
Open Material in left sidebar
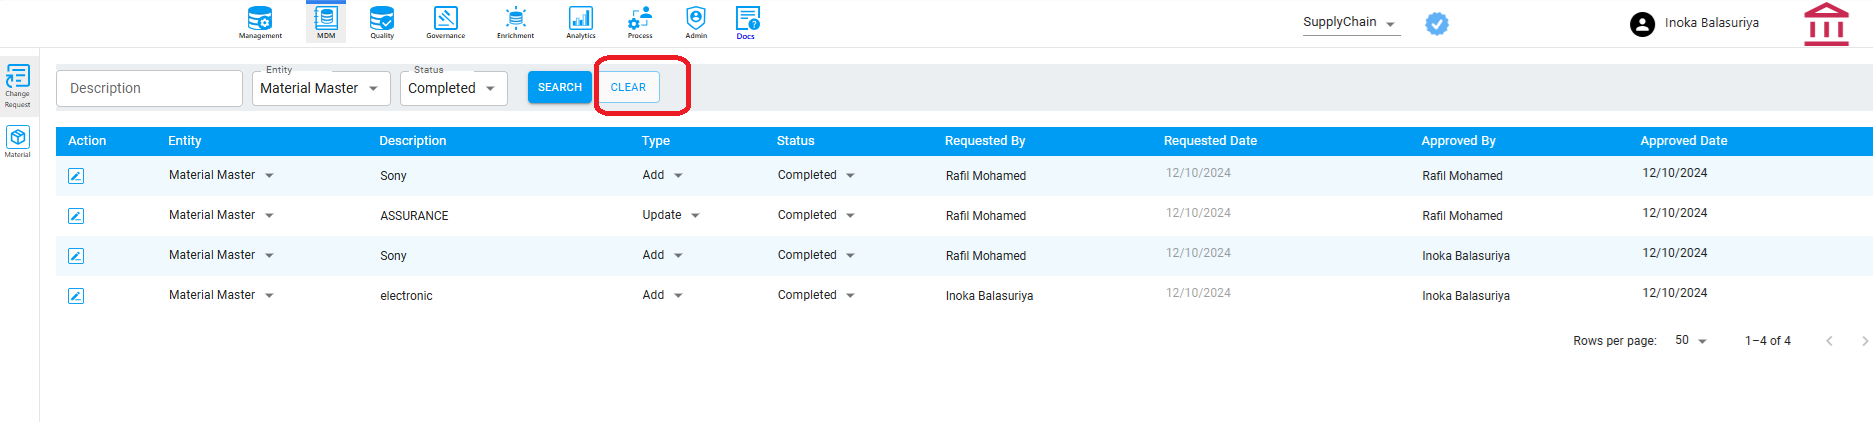point(18,141)
